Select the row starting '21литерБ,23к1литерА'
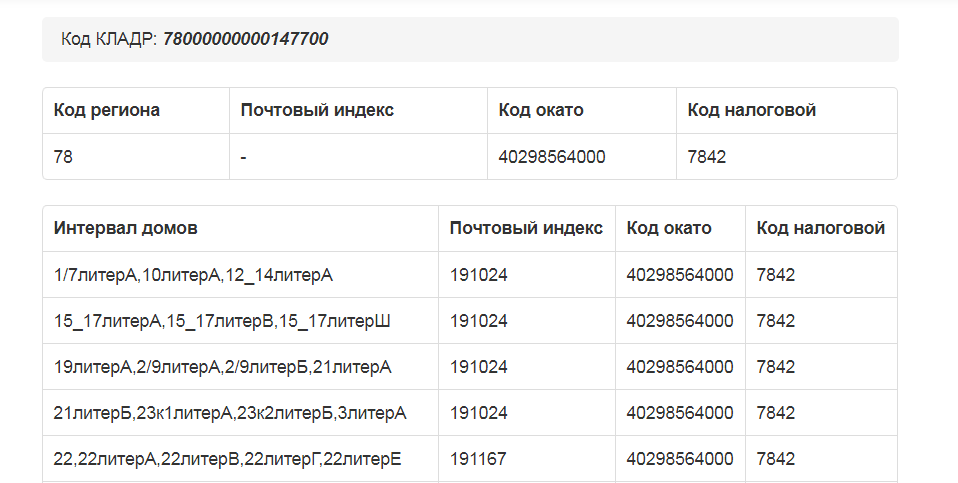This screenshot has width=958, height=483. tap(230, 413)
